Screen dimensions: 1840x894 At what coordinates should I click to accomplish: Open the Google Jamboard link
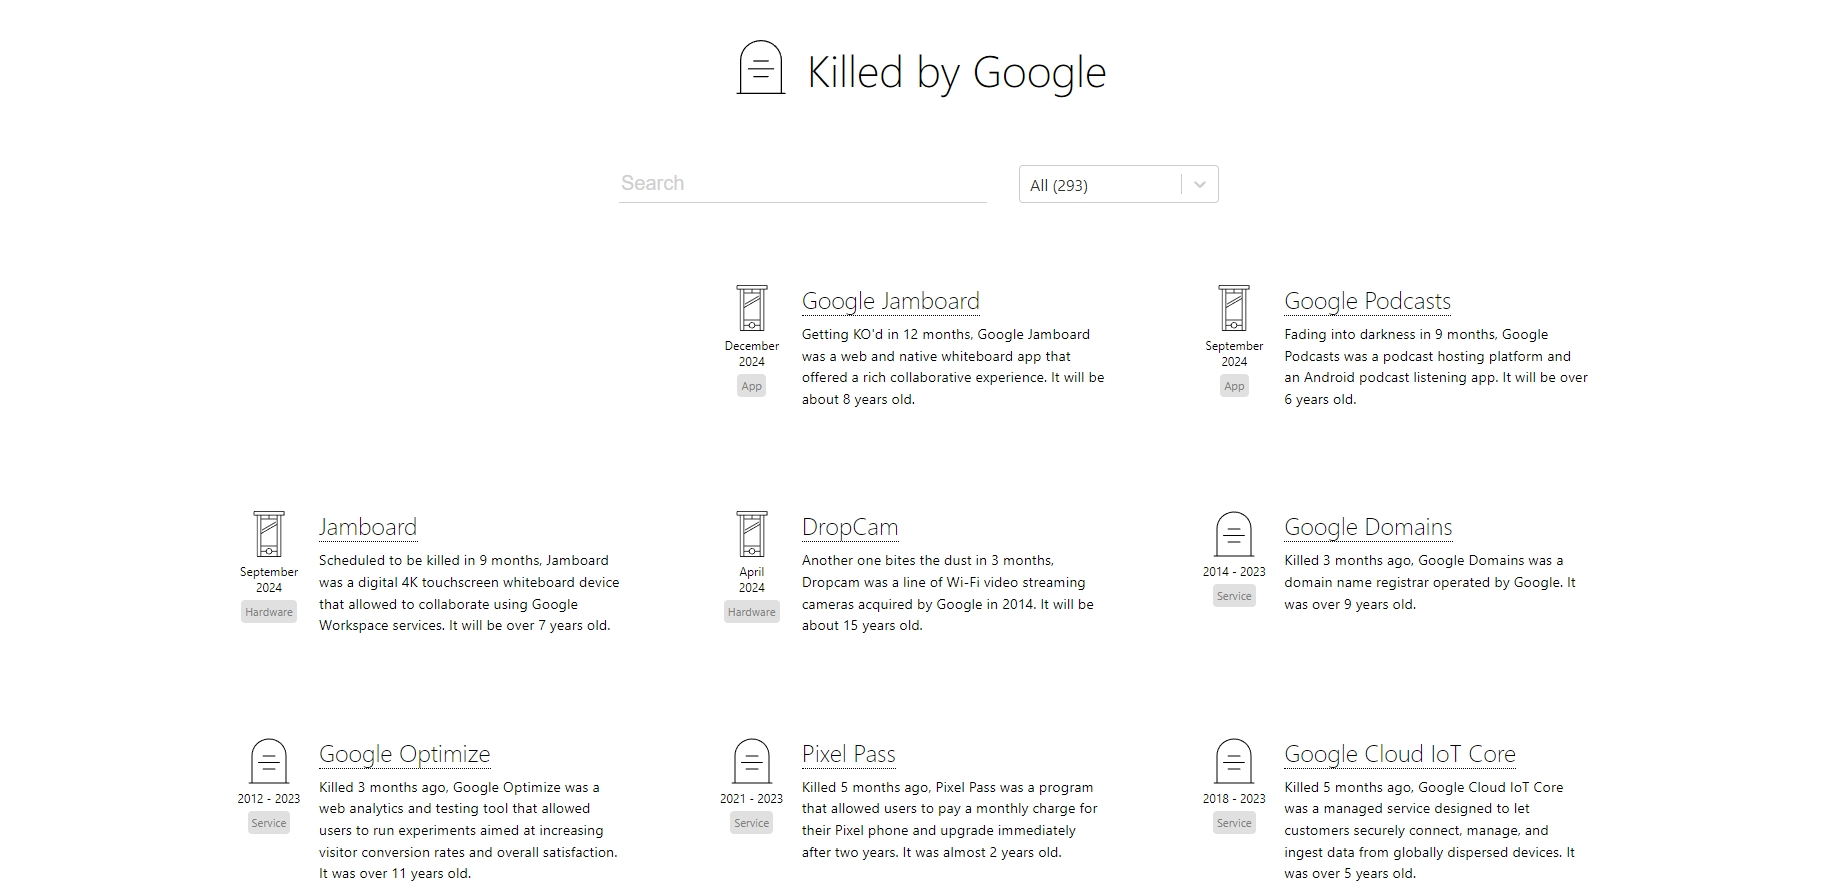click(890, 302)
